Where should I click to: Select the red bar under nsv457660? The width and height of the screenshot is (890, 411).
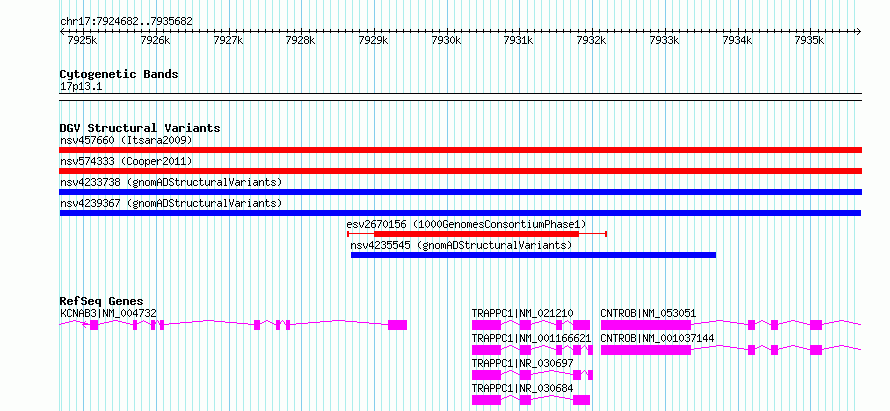point(460,150)
